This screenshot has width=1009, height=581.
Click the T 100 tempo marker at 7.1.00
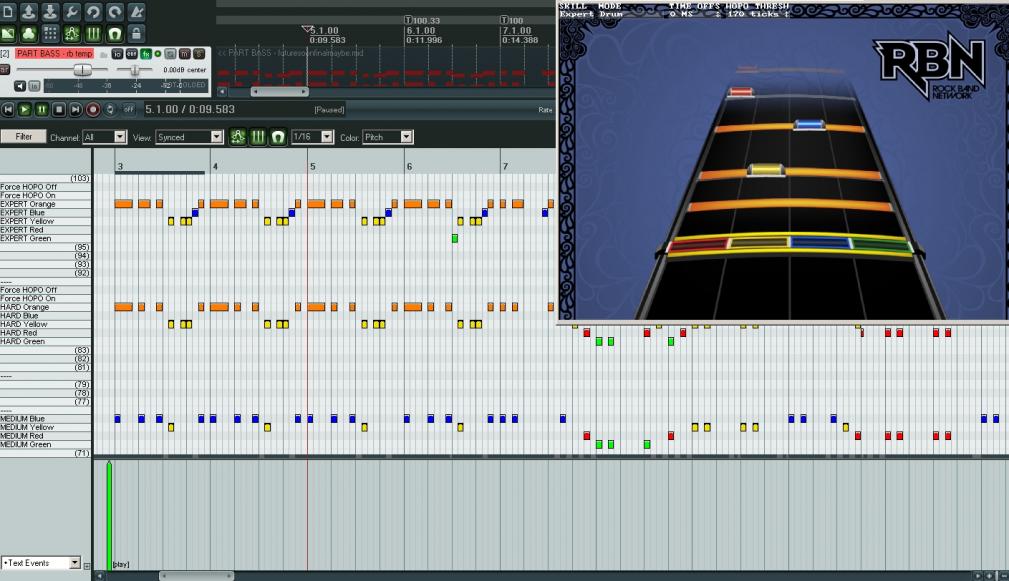(512, 21)
